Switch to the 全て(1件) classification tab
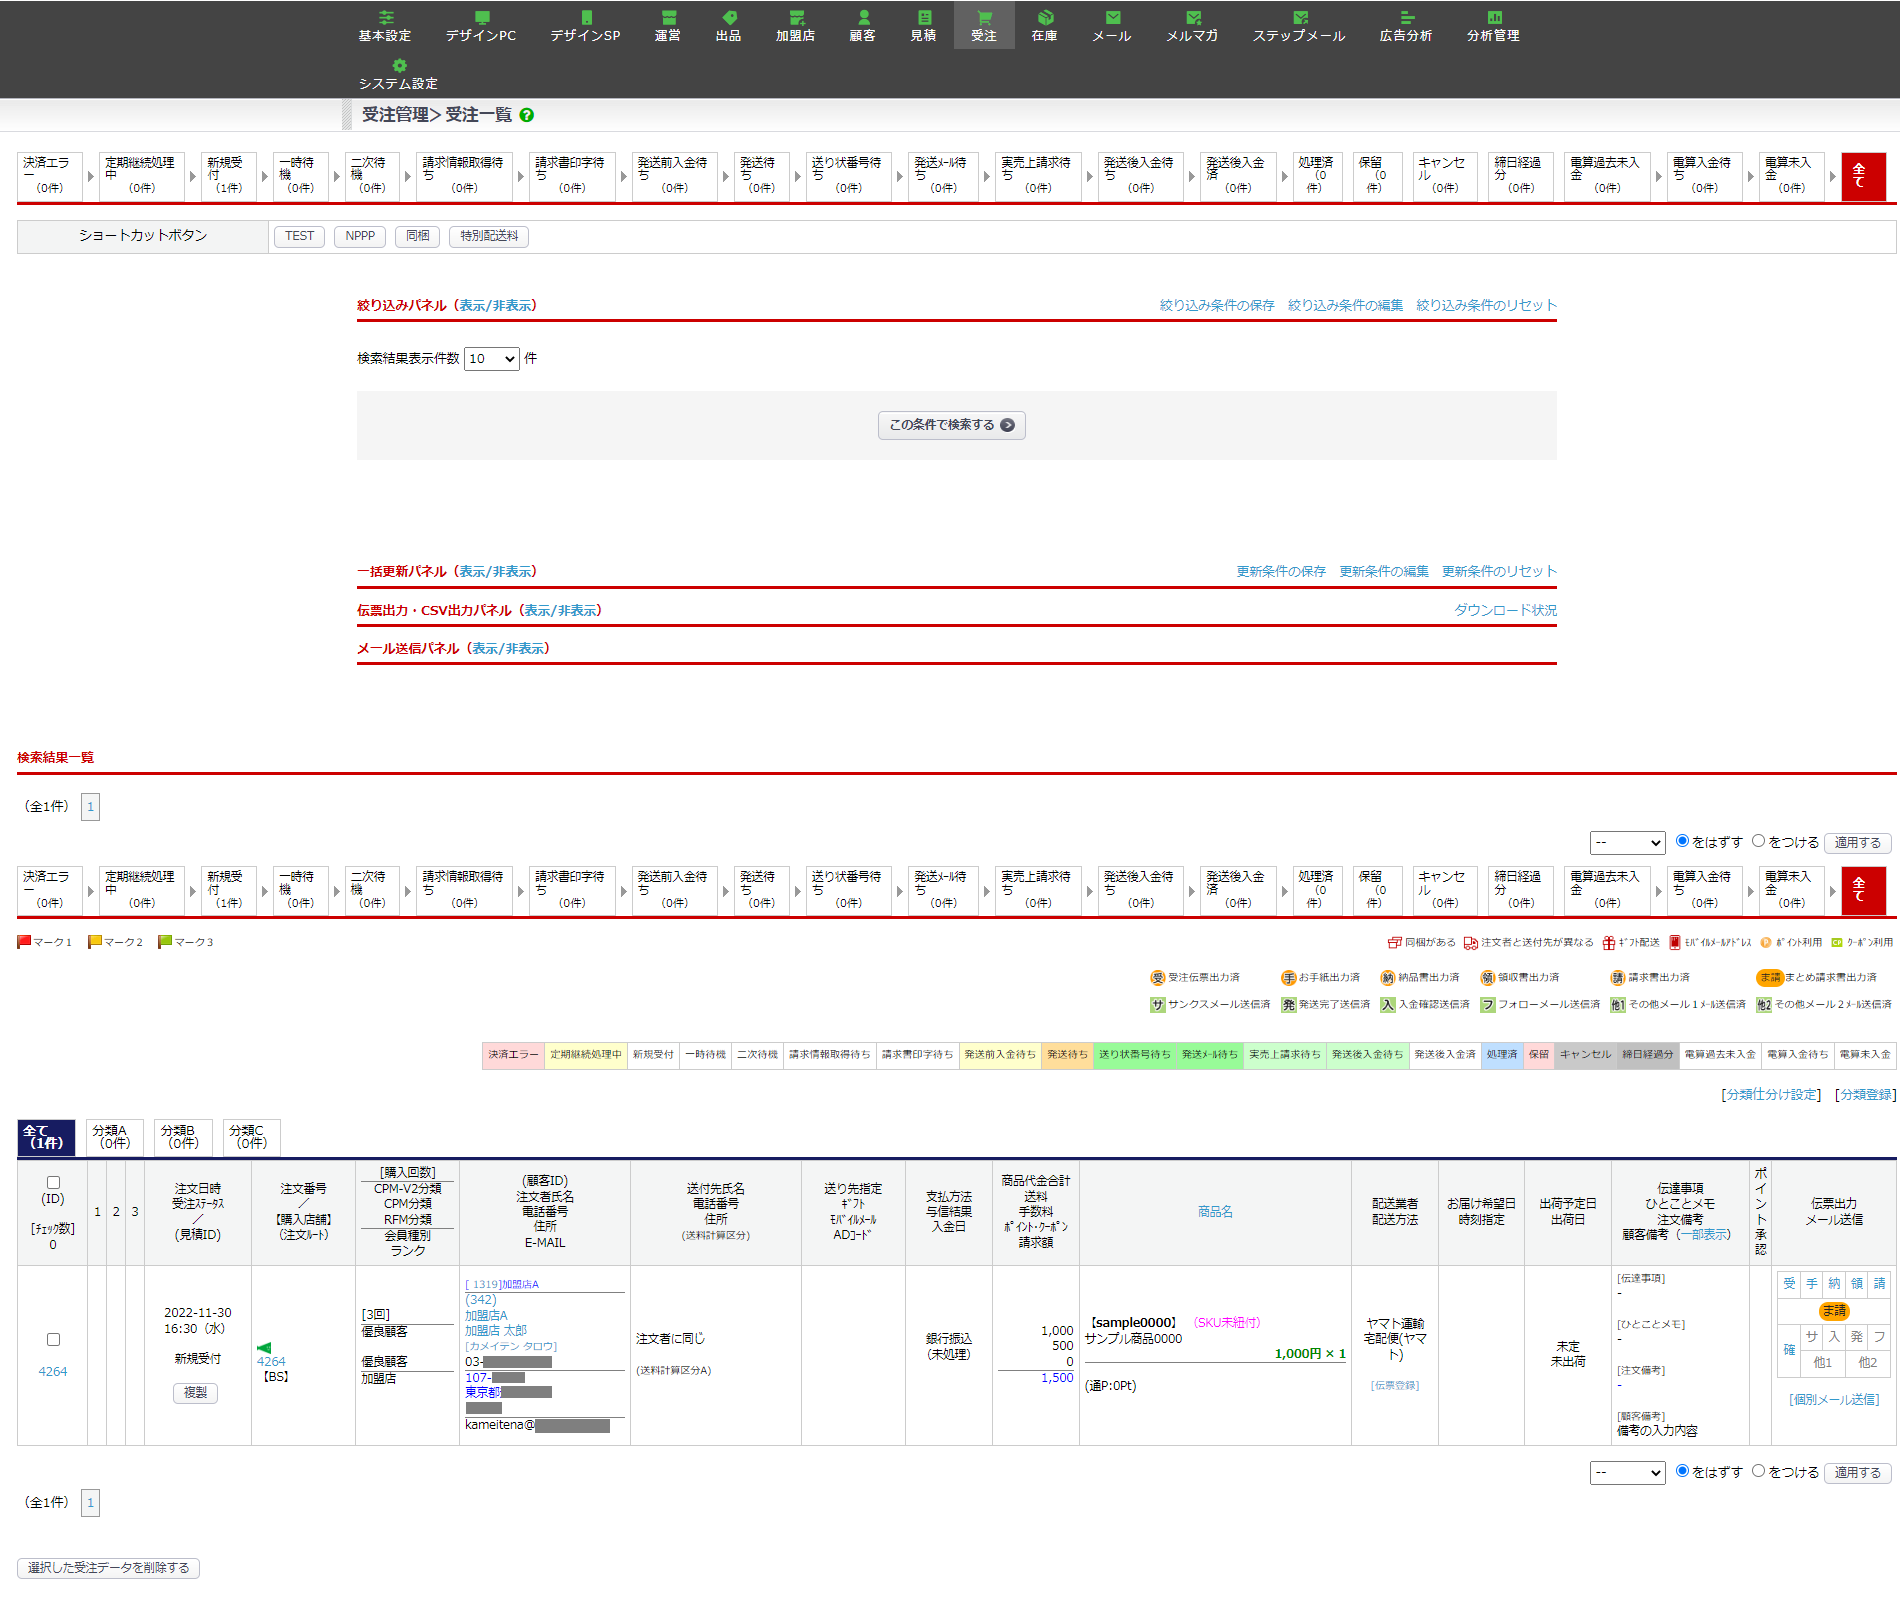This screenshot has width=1900, height=1613. pyautogui.click(x=46, y=1137)
